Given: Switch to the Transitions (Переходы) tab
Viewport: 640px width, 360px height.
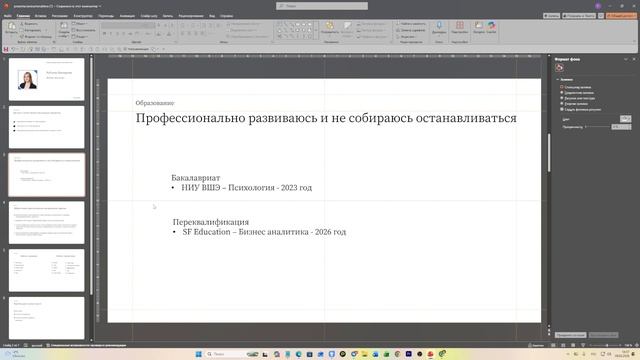Looking at the screenshot, I should pos(106,16).
